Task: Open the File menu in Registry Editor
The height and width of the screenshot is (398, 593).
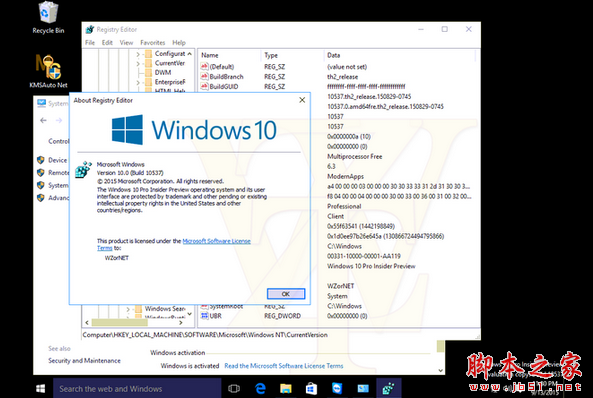Action: click(x=90, y=43)
